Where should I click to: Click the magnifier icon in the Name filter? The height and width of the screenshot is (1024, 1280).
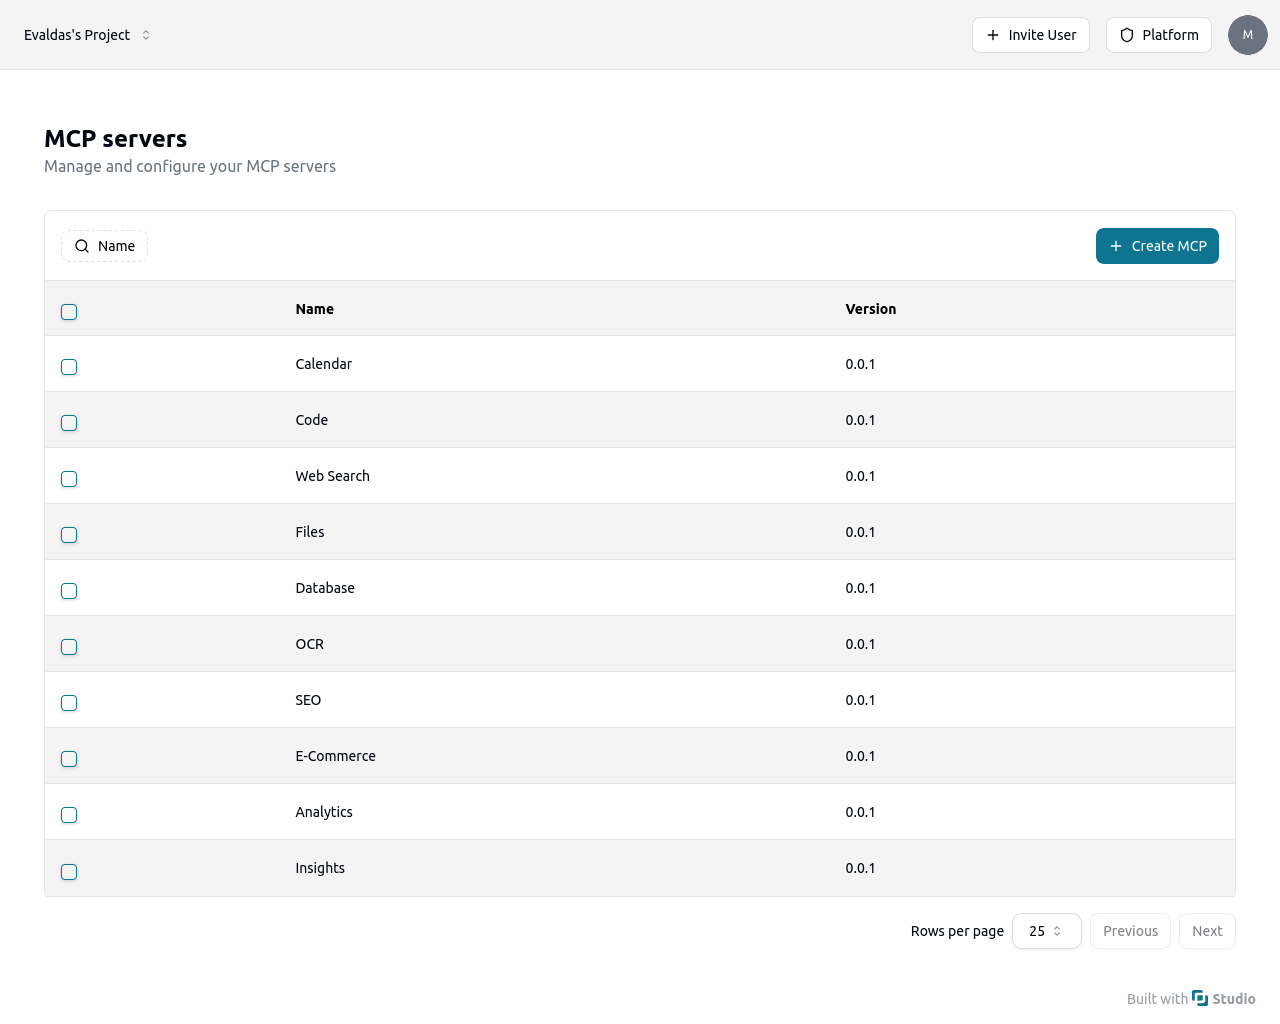pyautogui.click(x=82, y=246)
